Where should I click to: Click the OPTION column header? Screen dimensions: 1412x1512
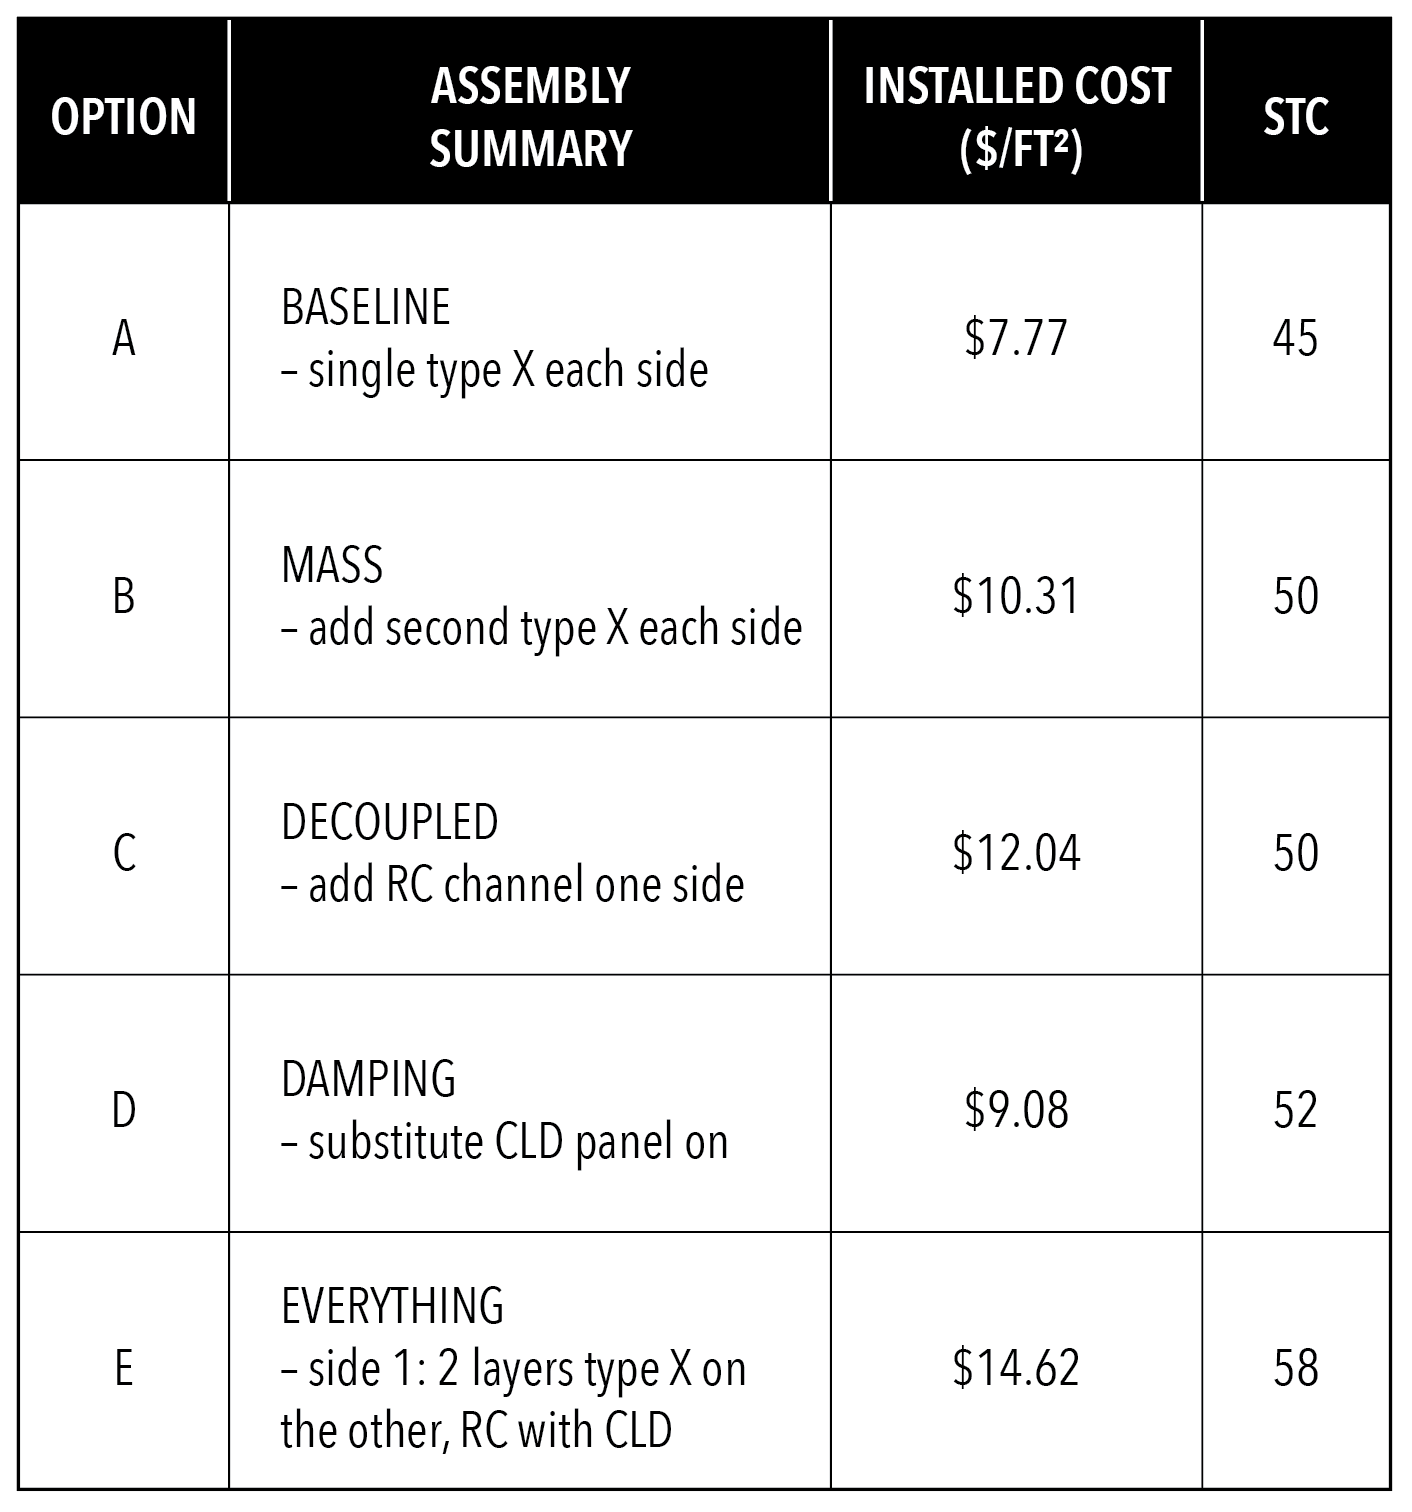click(x=123, y=116)
